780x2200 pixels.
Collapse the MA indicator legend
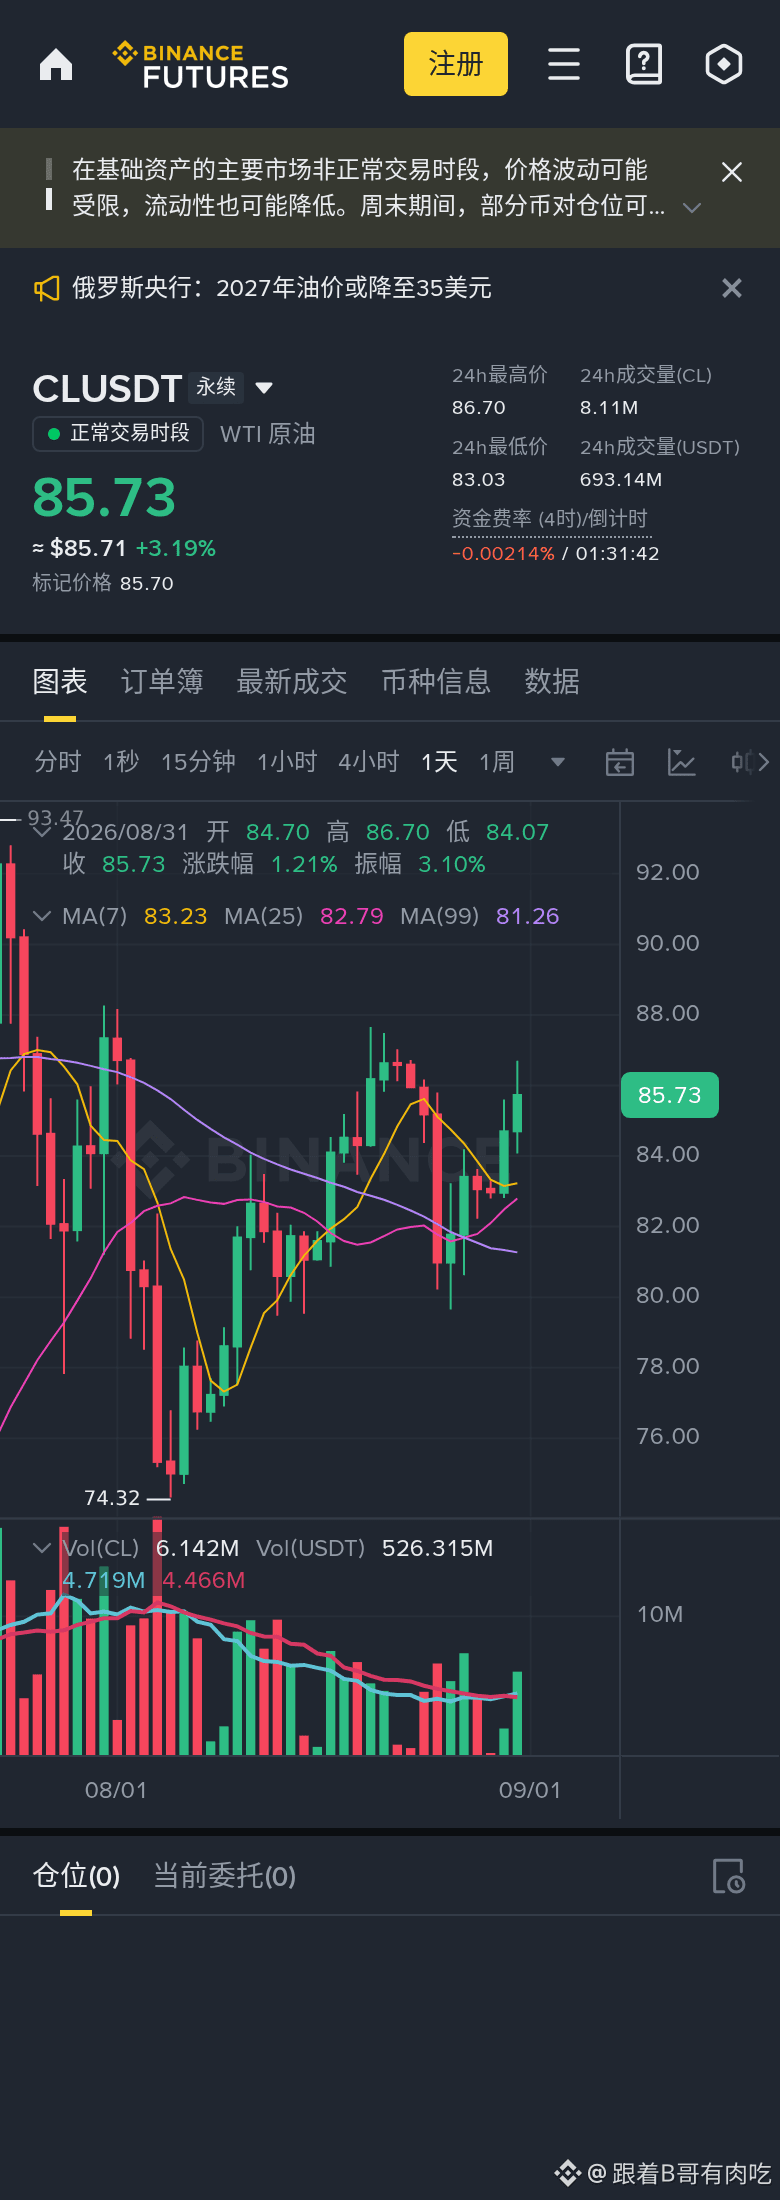pos(42,916)
